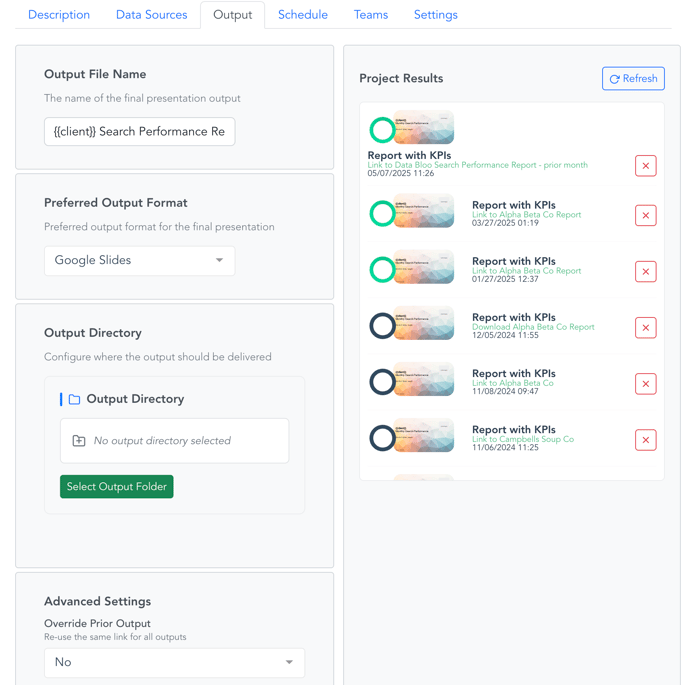Open the Link to Campbells Soup Co
Screen dimensions: 688x685
(x=522, y=439)
